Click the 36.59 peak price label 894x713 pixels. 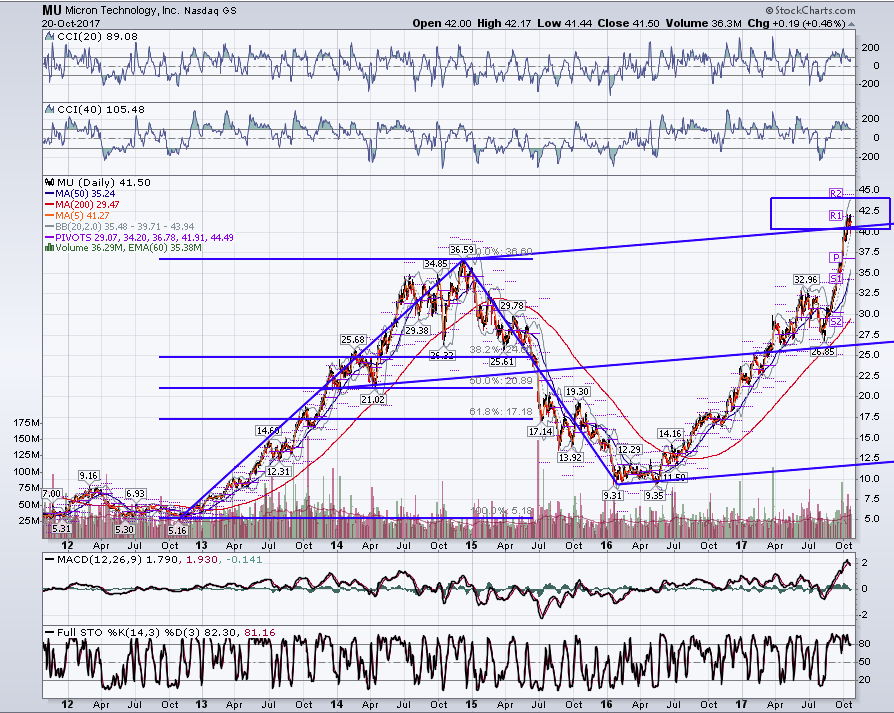[461, 250]
